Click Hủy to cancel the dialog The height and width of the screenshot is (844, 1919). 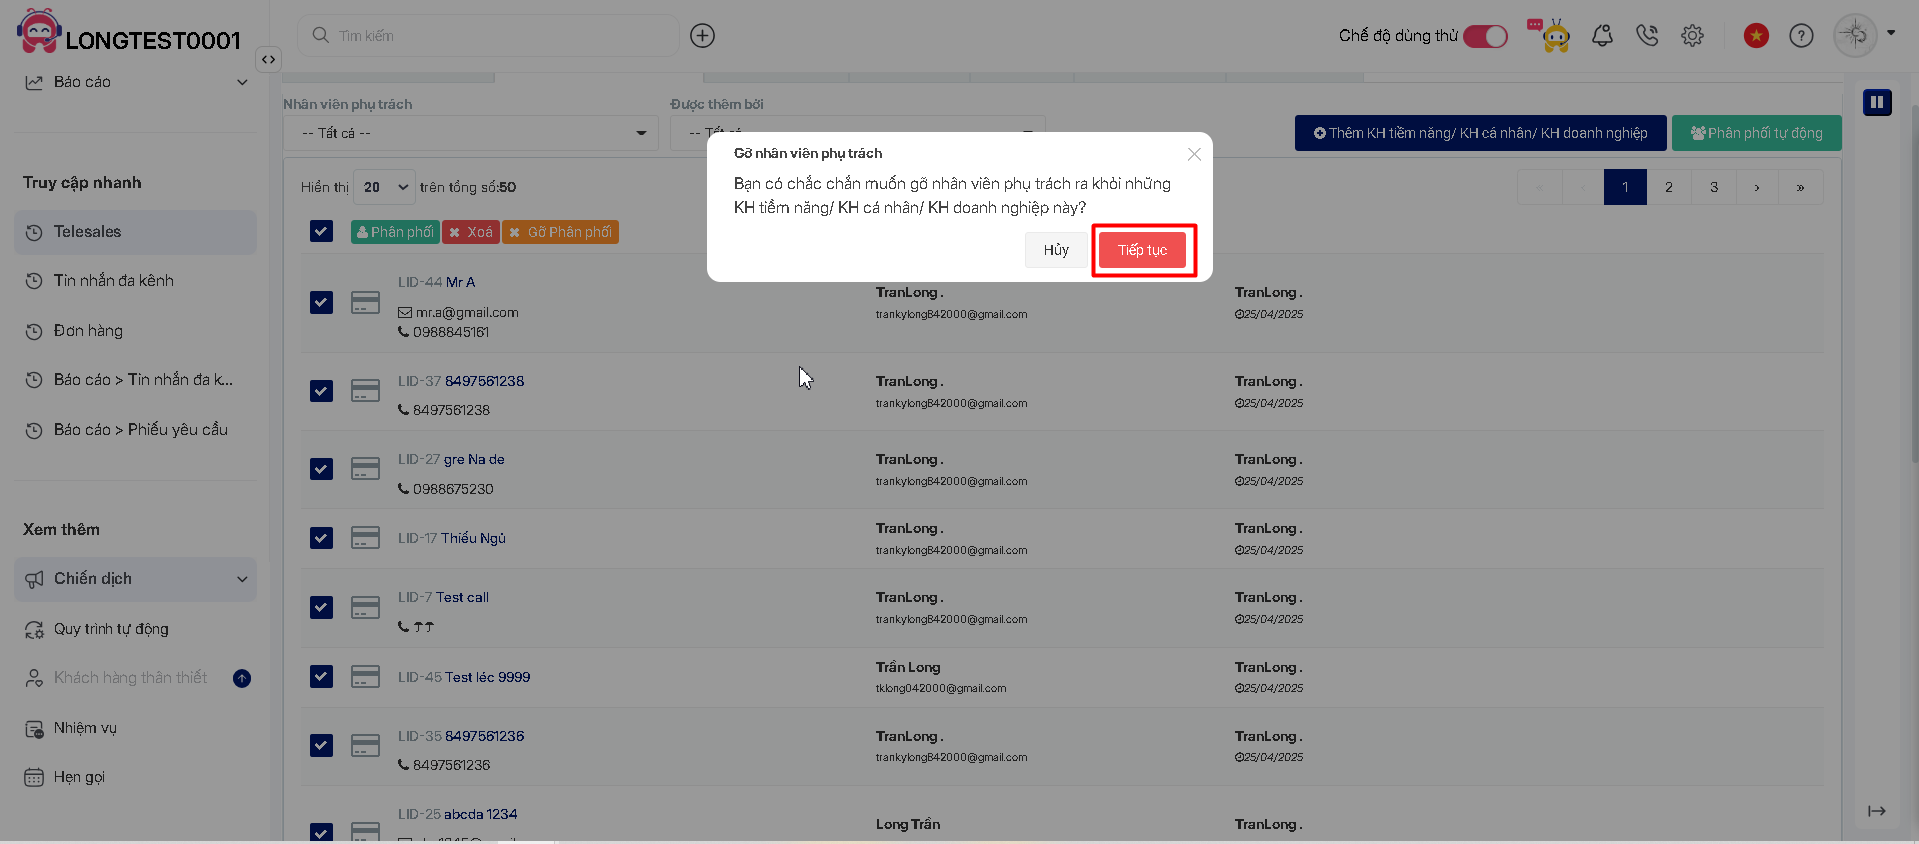[1056, 250]
